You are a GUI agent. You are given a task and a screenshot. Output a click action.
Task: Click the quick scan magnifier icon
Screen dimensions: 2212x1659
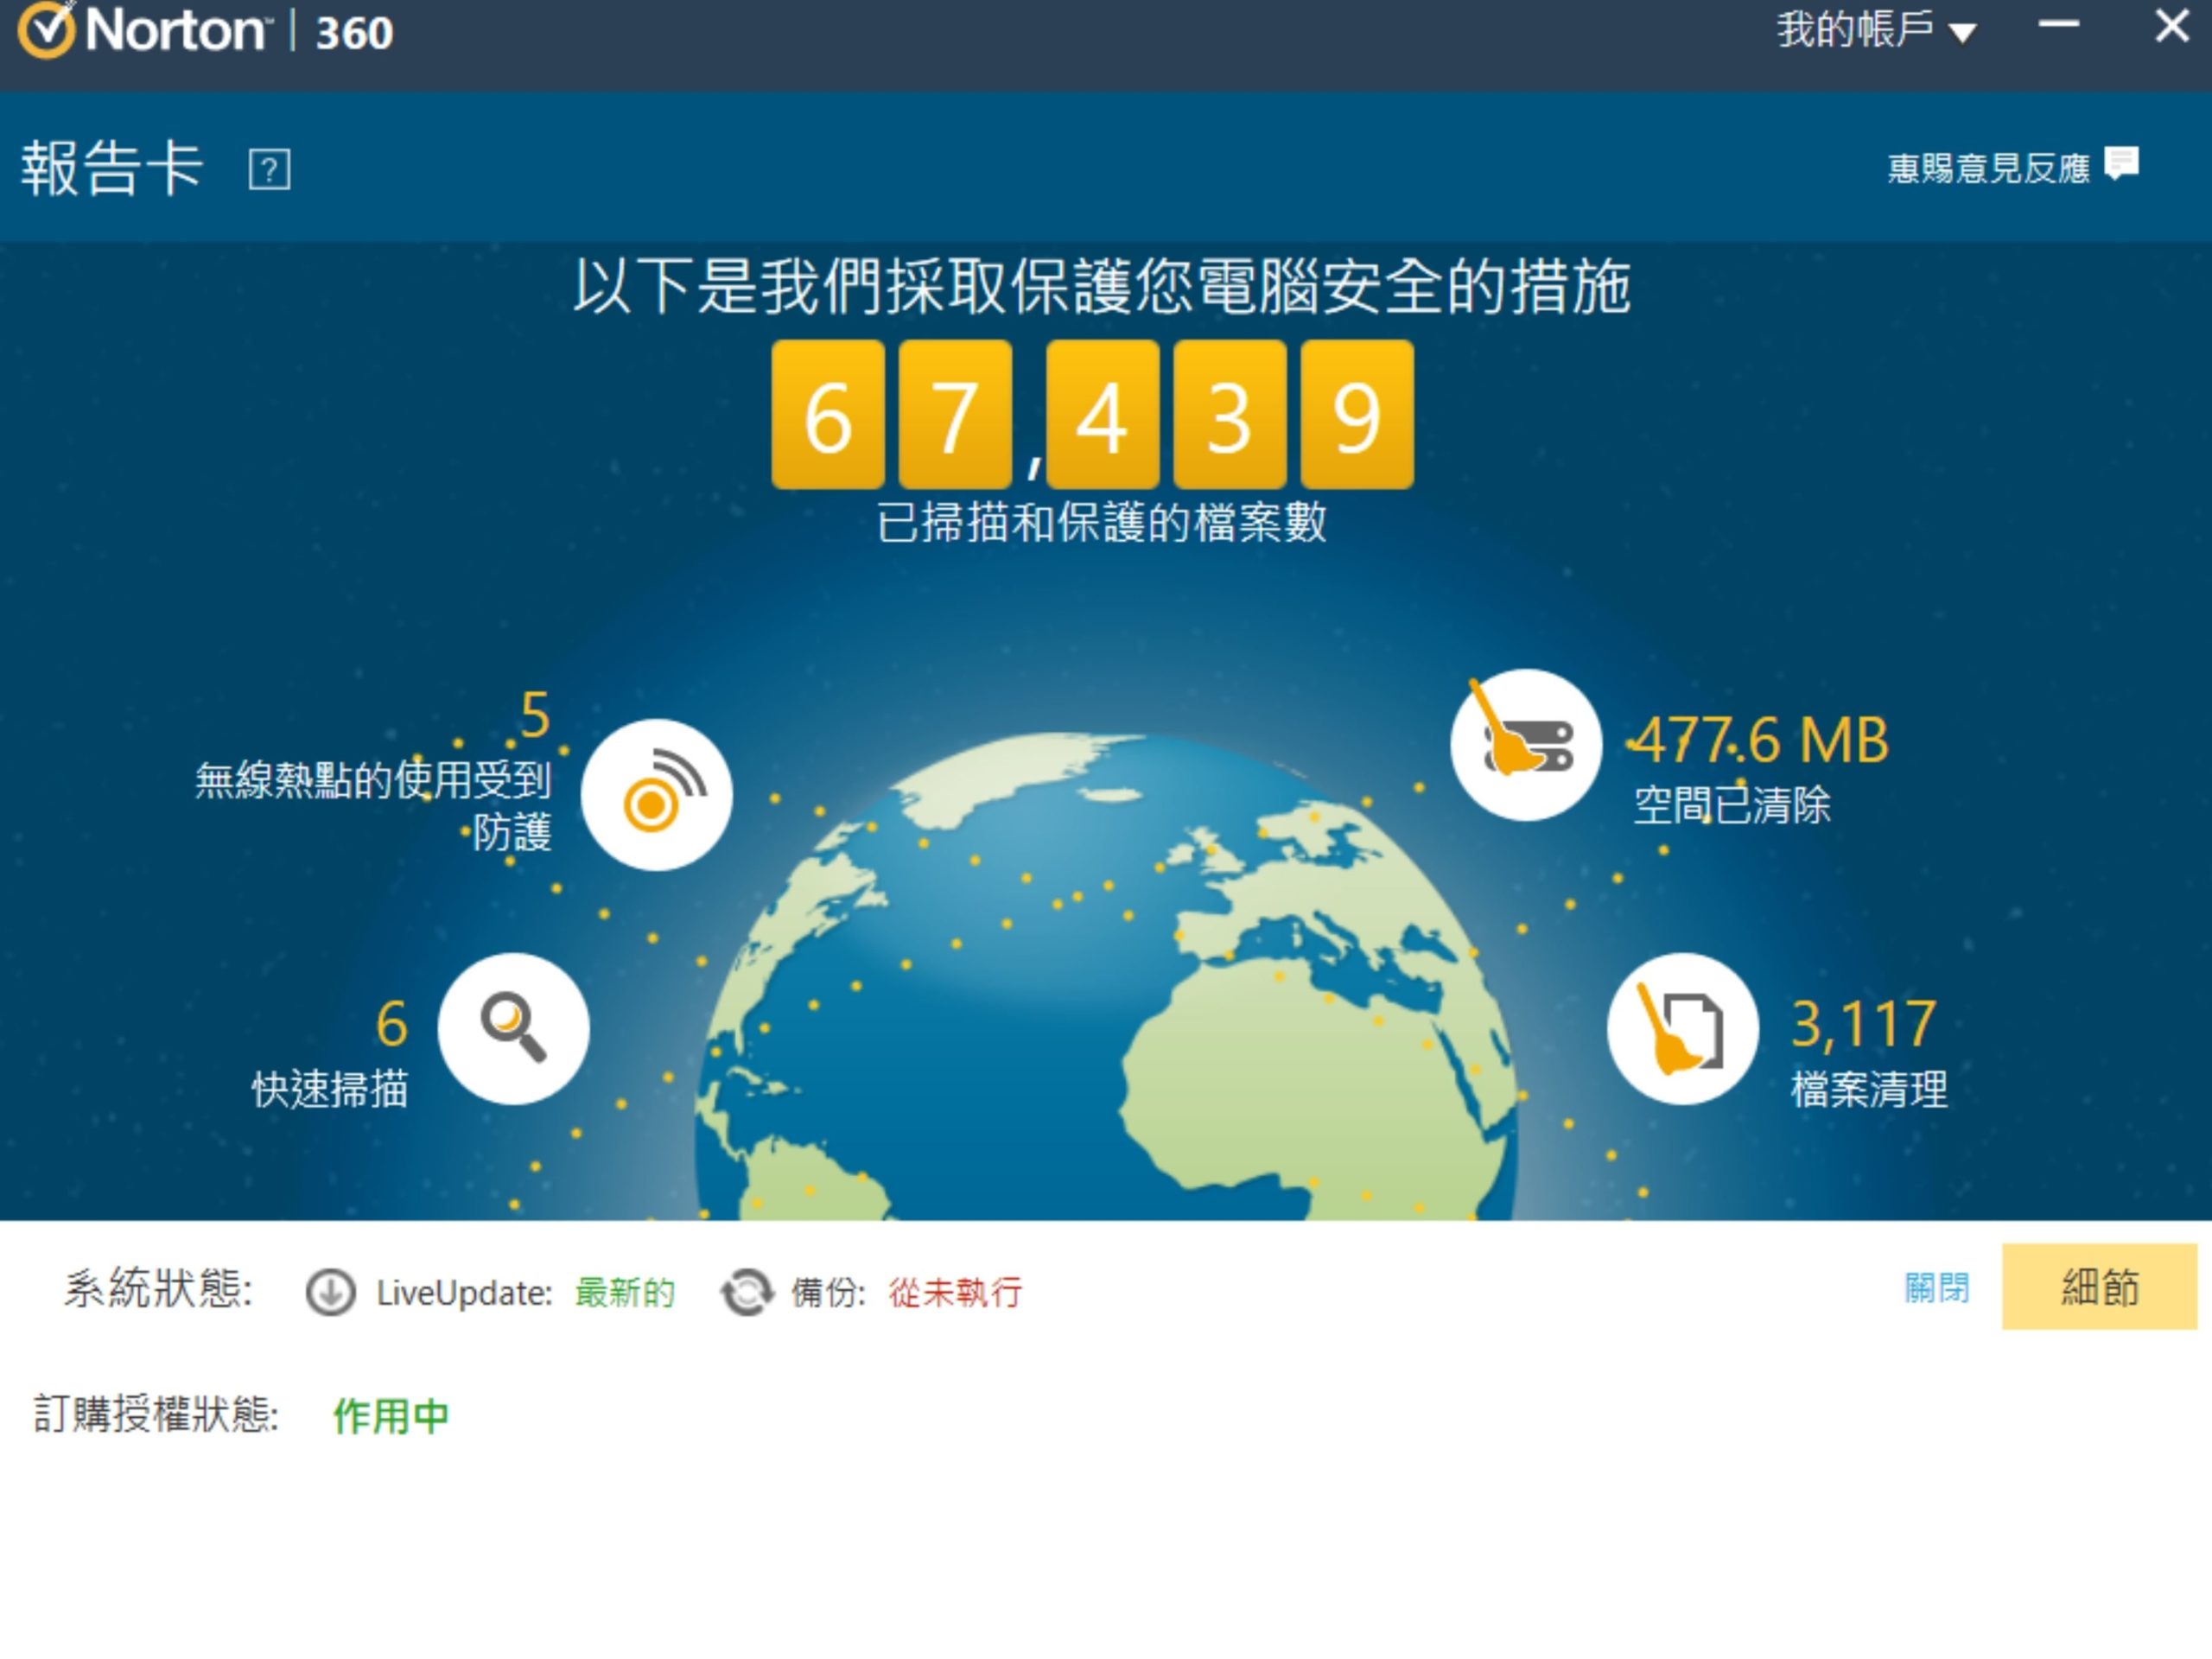click(x=514, y=1028)
